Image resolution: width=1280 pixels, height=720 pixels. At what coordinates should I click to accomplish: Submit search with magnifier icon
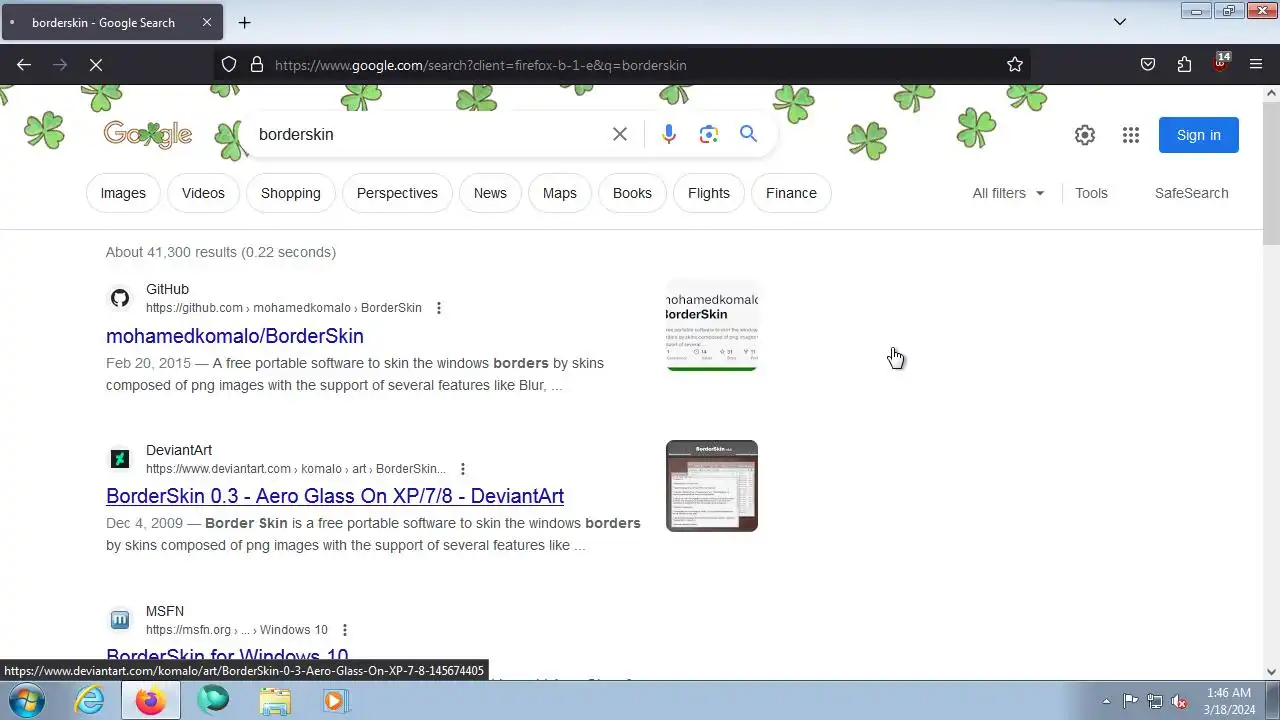point(748,134)
